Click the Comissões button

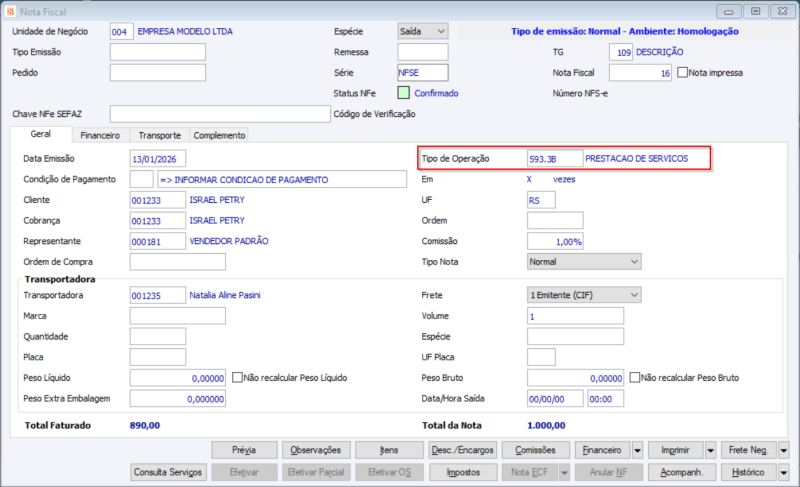pos(536,450)
